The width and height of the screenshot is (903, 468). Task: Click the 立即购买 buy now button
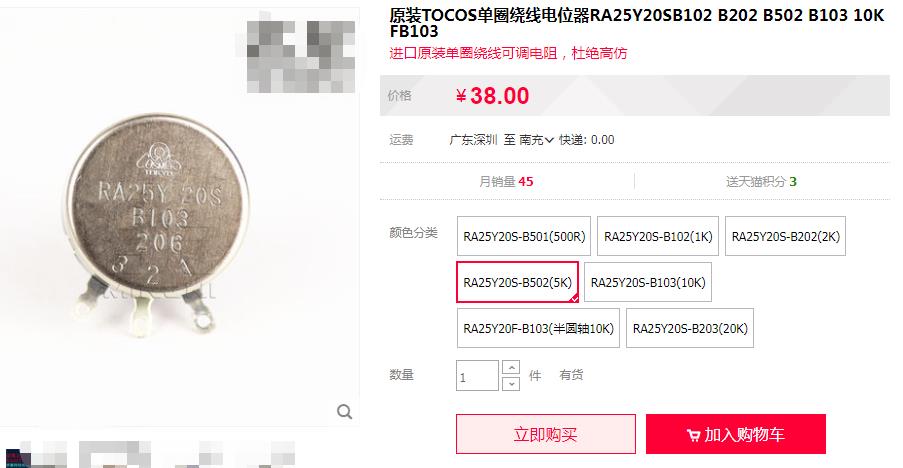tap(546, 434)
